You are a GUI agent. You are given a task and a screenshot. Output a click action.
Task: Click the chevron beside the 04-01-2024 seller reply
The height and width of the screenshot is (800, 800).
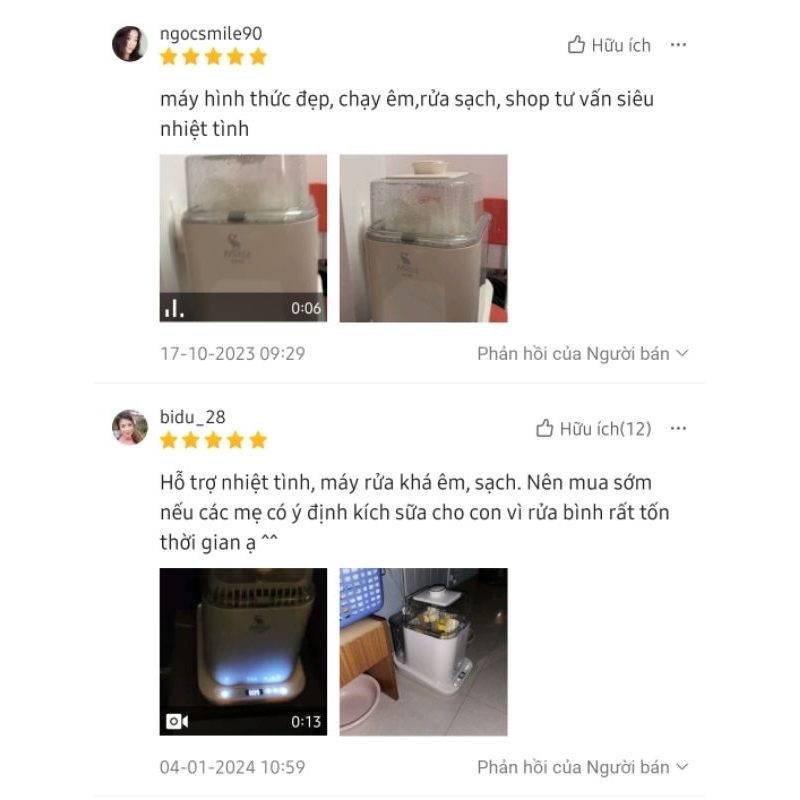tap(682, 767)
